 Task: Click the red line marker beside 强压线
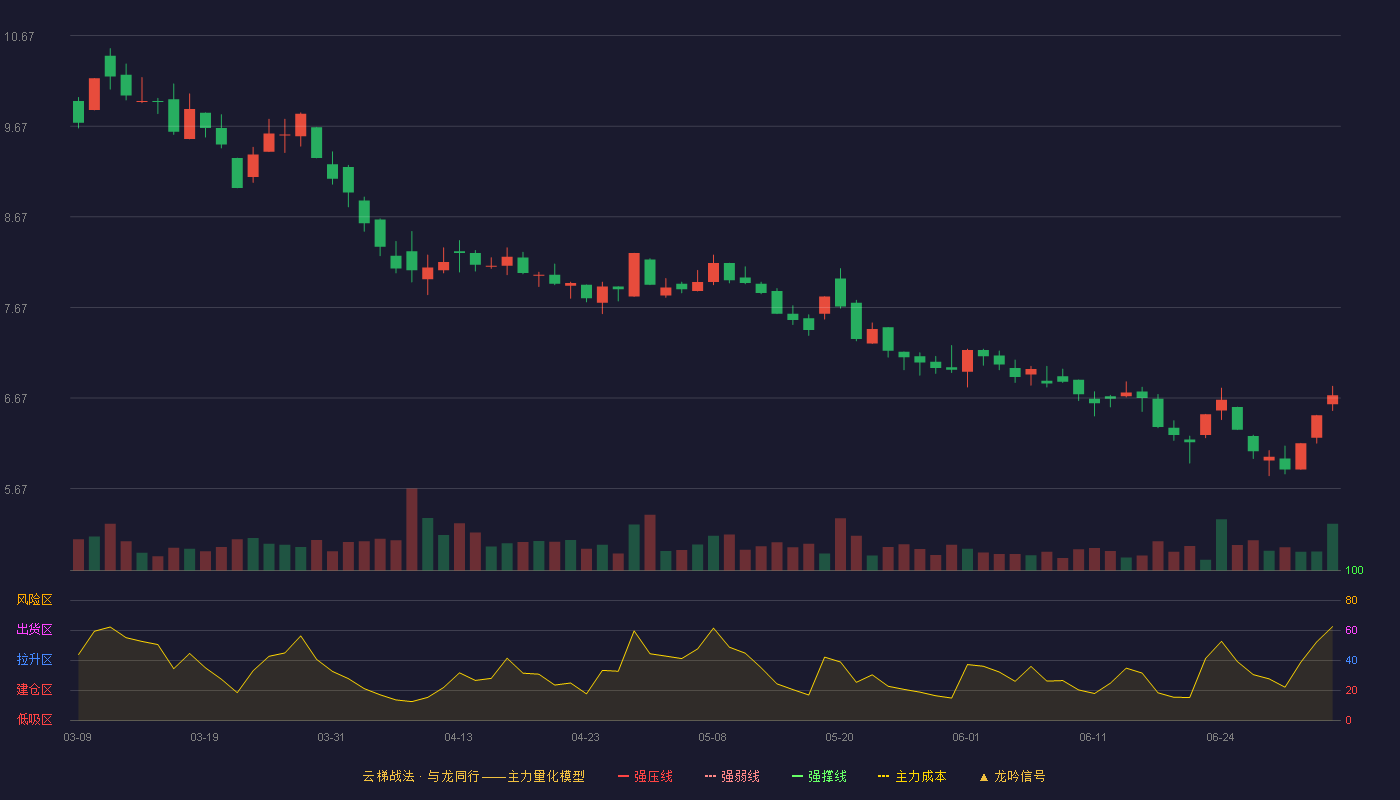[623, 777]
